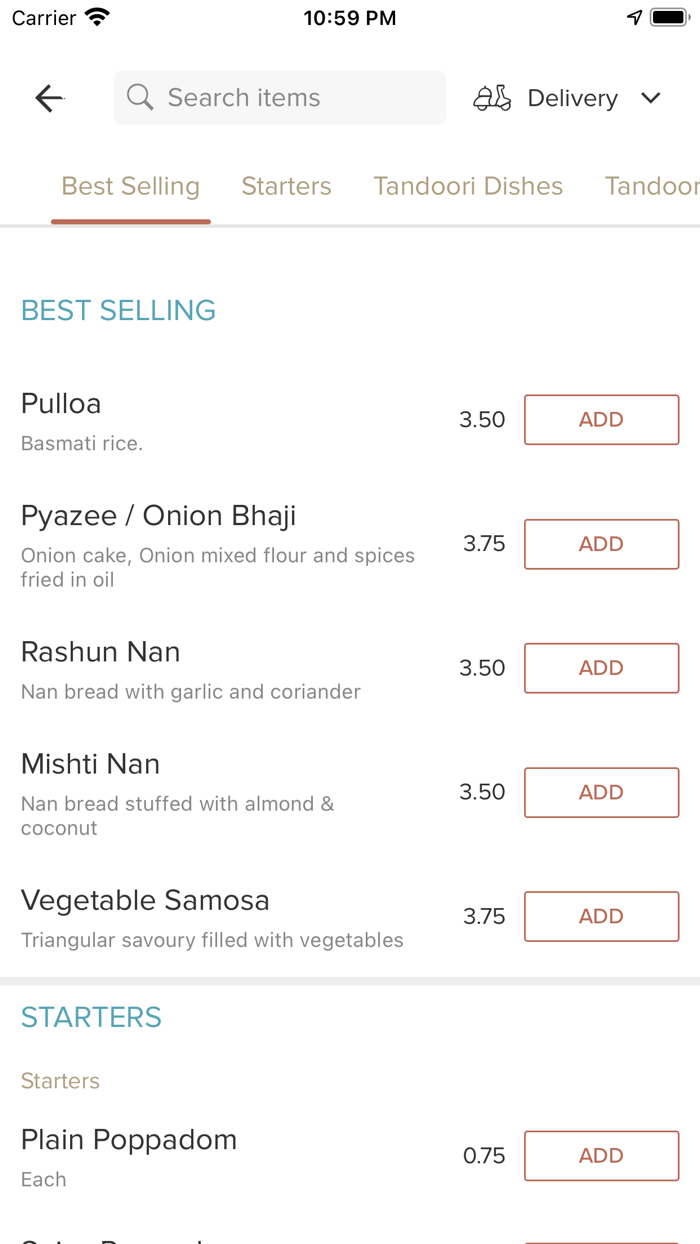Add Pyazee / Onion Bhaji to order
This screenshot has height=1244, width=700.
pyautogui.click(x=602, y=544)
